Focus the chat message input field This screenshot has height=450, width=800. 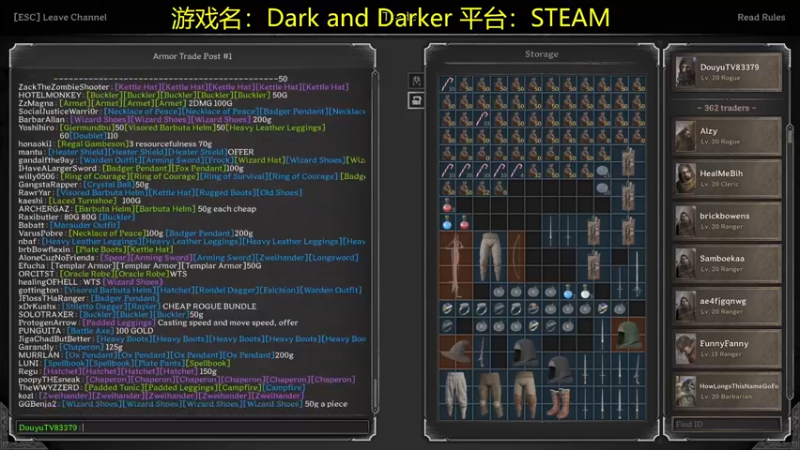pyautogui.click(x=192, y=428)
